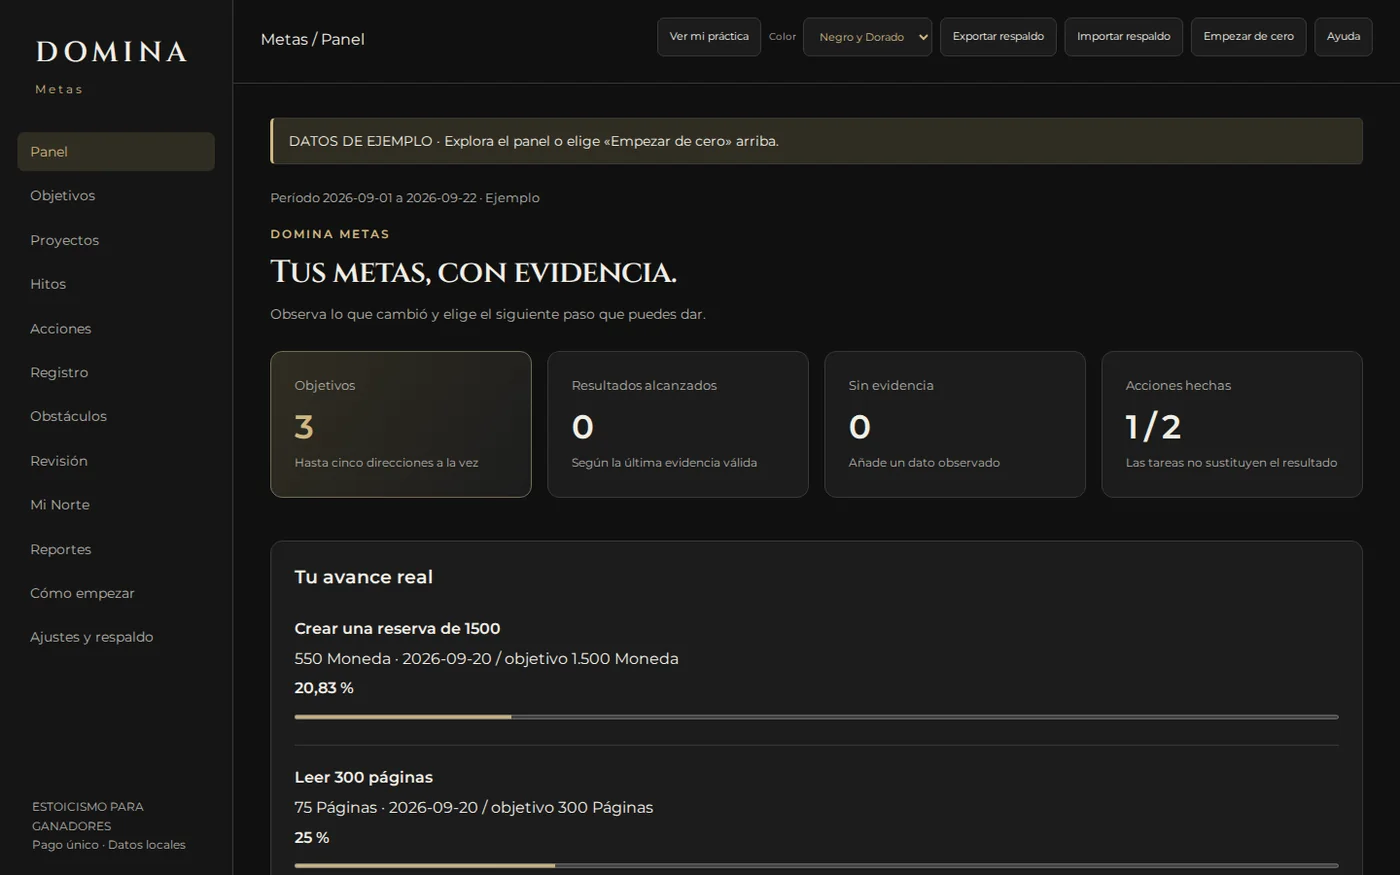Click the Tu avance real heading
1400x875 pixels.
click(x=363, y=577)
